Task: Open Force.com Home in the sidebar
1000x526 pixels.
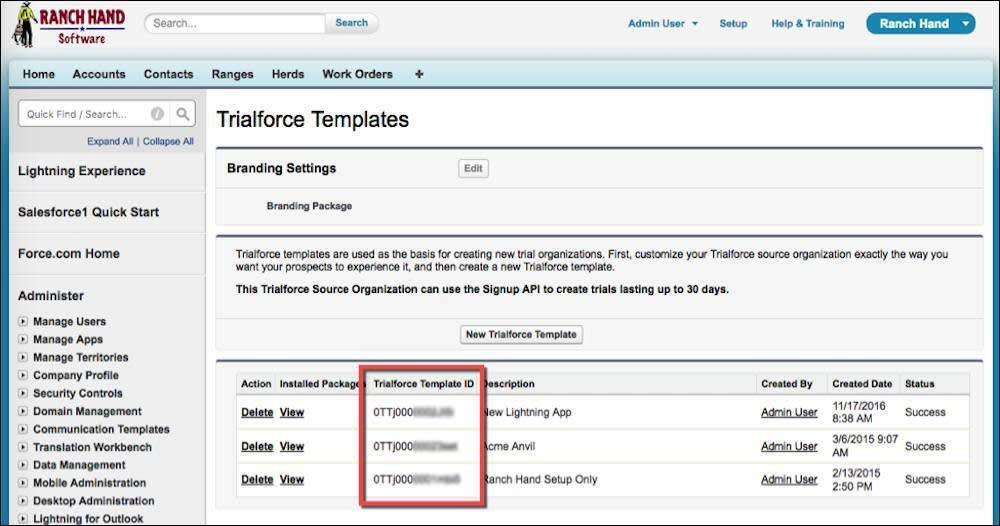Action: click(x=68, y=253)
